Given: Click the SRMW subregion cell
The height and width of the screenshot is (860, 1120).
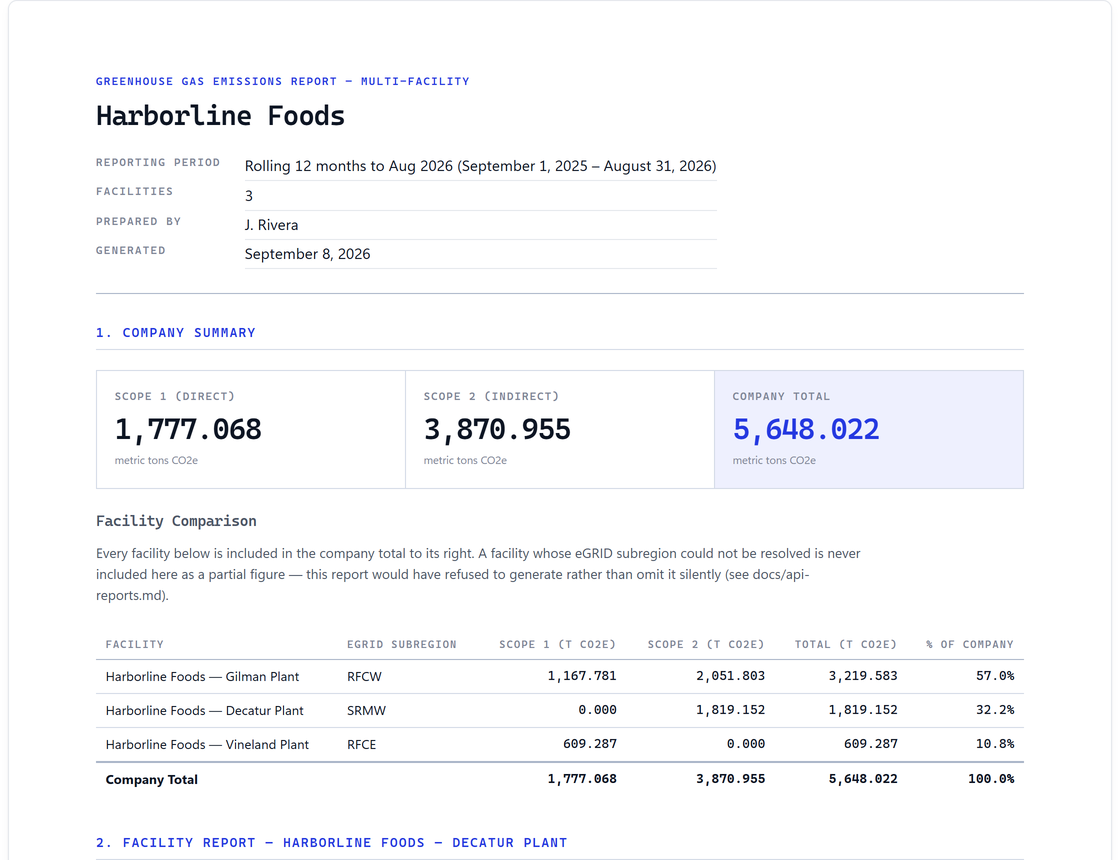Looking at the screenshot, I should (x=366, y=711).
